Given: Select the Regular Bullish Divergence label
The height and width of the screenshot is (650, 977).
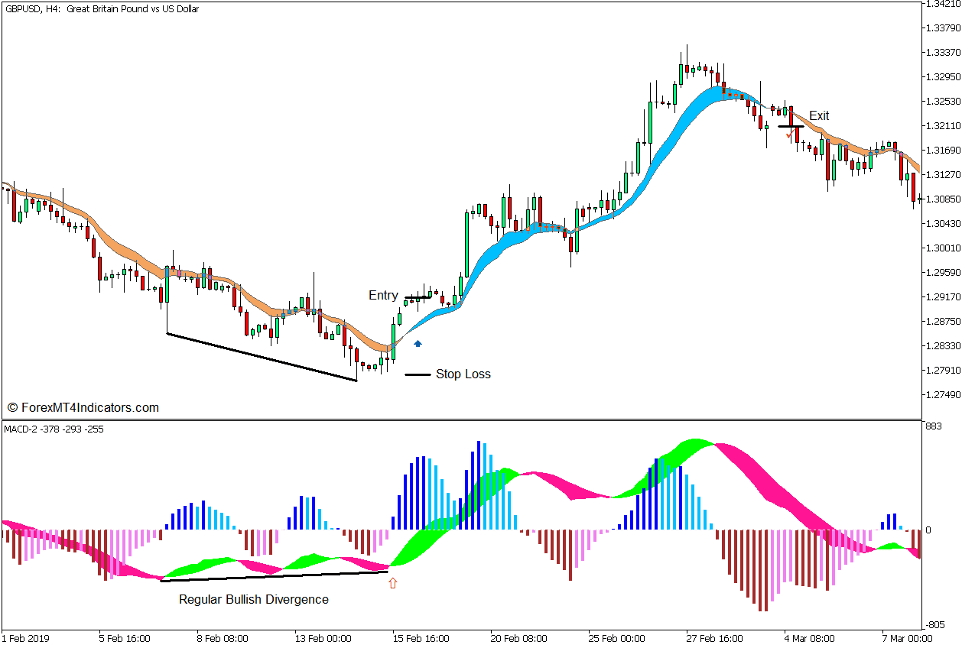Looking at the screenshot, I should click(254, 600).
